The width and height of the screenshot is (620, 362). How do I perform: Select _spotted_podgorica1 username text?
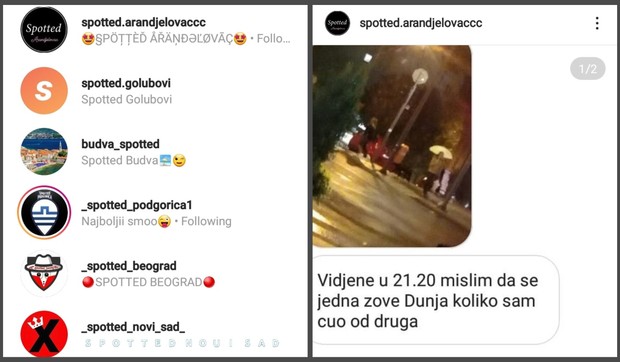(136, 205)
